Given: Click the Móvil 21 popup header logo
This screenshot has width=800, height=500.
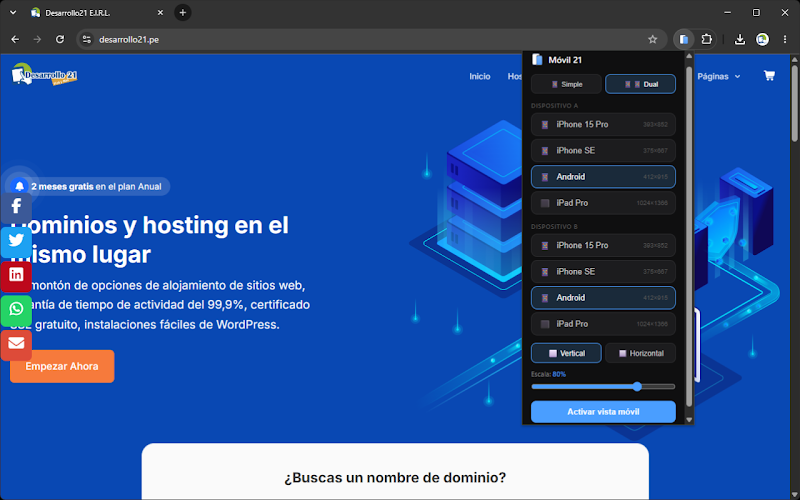Looking at the screenshot, I should tap(537, 60).
